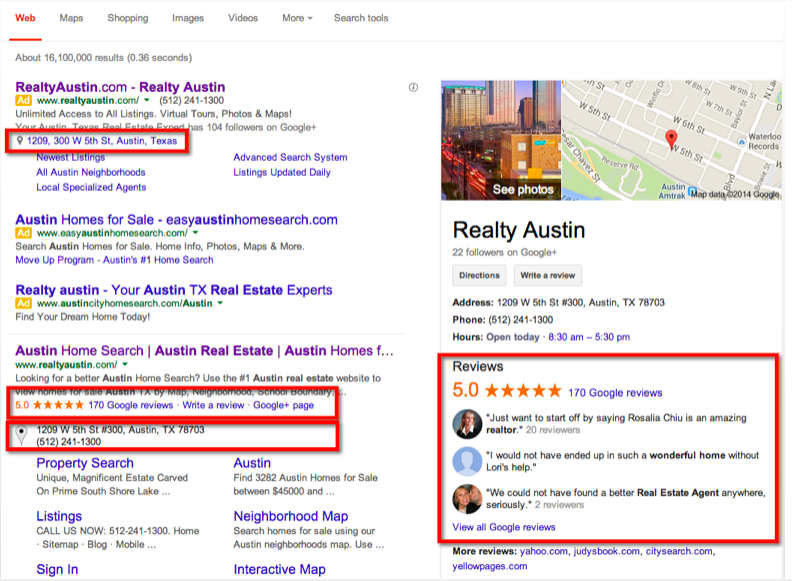The height and width of the screenshot is (581, 792).
Task: Open Local Specialized Agents sitelink
Action: pos(91,187)
